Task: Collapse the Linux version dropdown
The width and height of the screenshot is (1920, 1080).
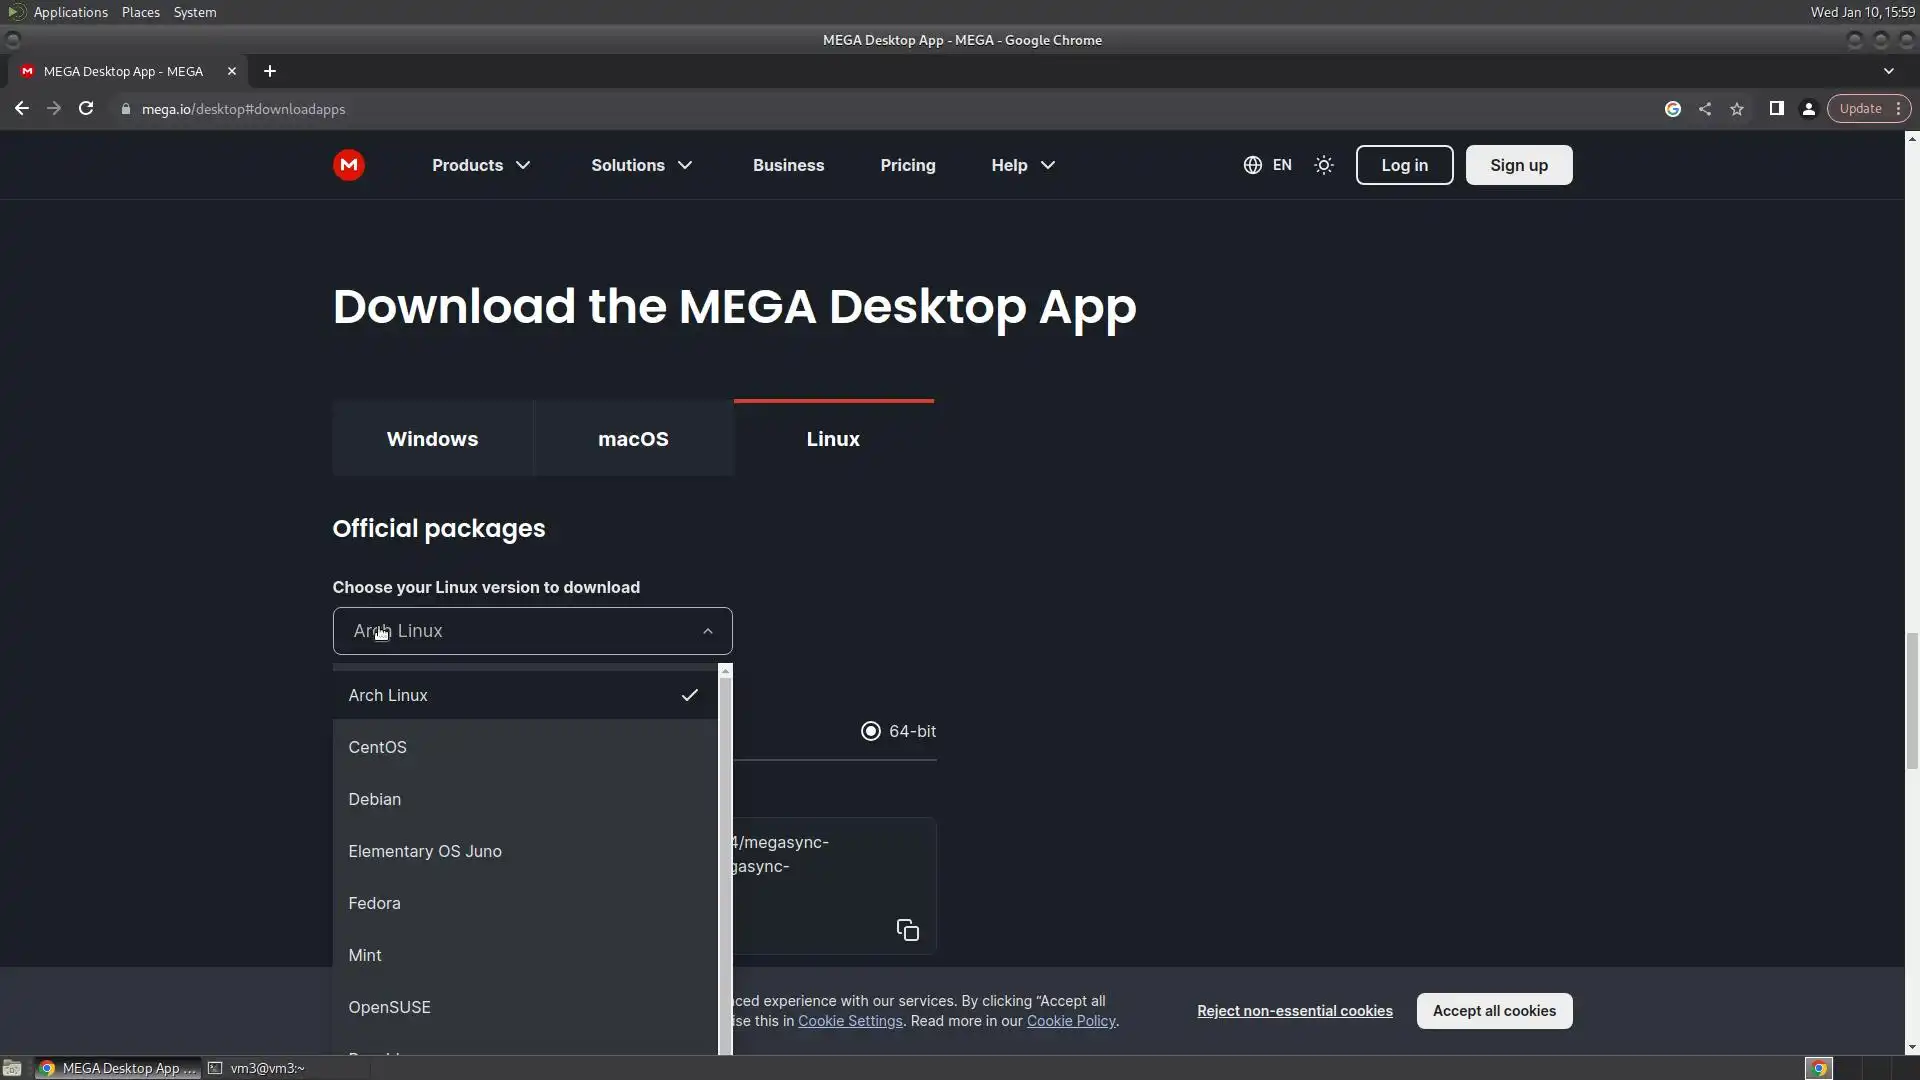Action: 707,631
